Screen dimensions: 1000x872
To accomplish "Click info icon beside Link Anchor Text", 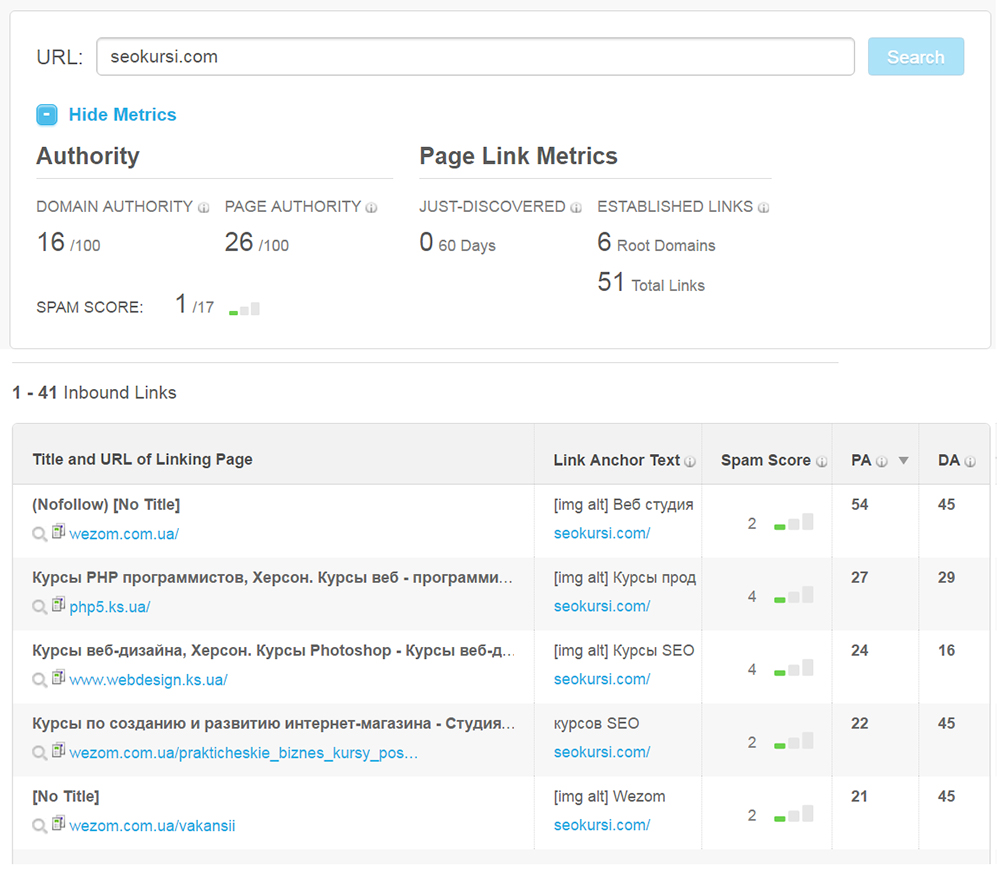I will point(689,461).
